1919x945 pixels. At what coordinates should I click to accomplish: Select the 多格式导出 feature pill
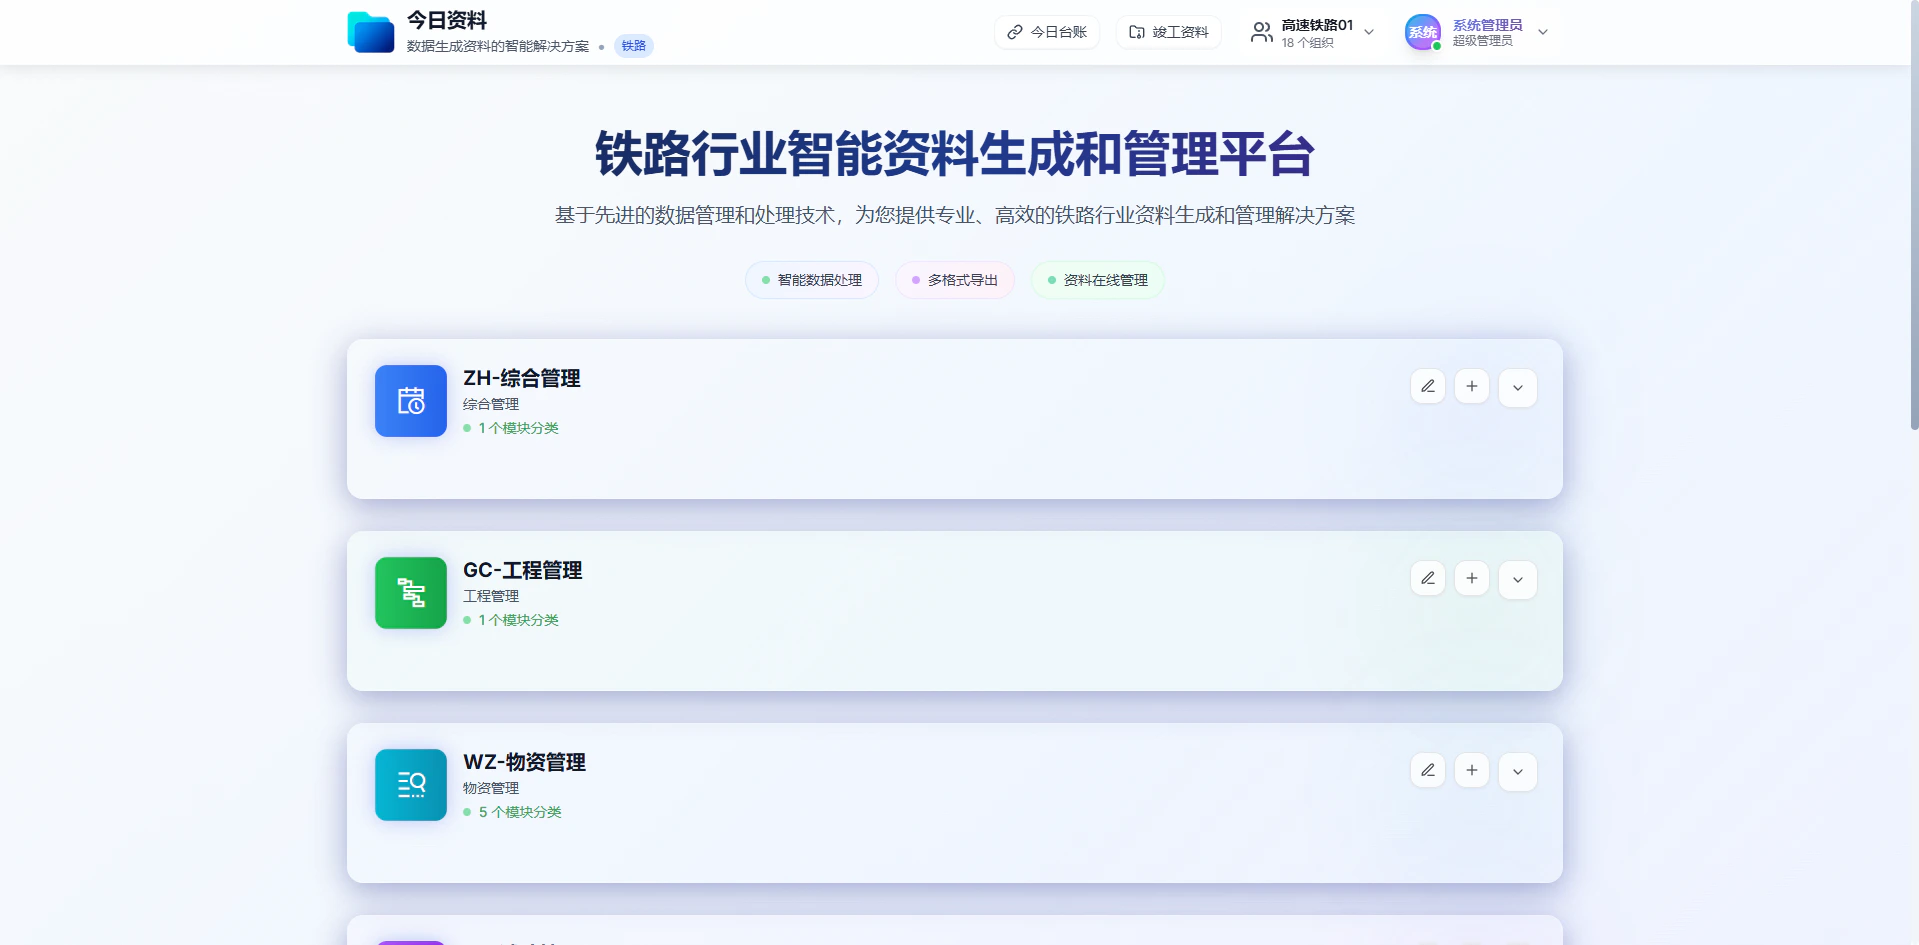pyautogui.click(x=955, y=280)
